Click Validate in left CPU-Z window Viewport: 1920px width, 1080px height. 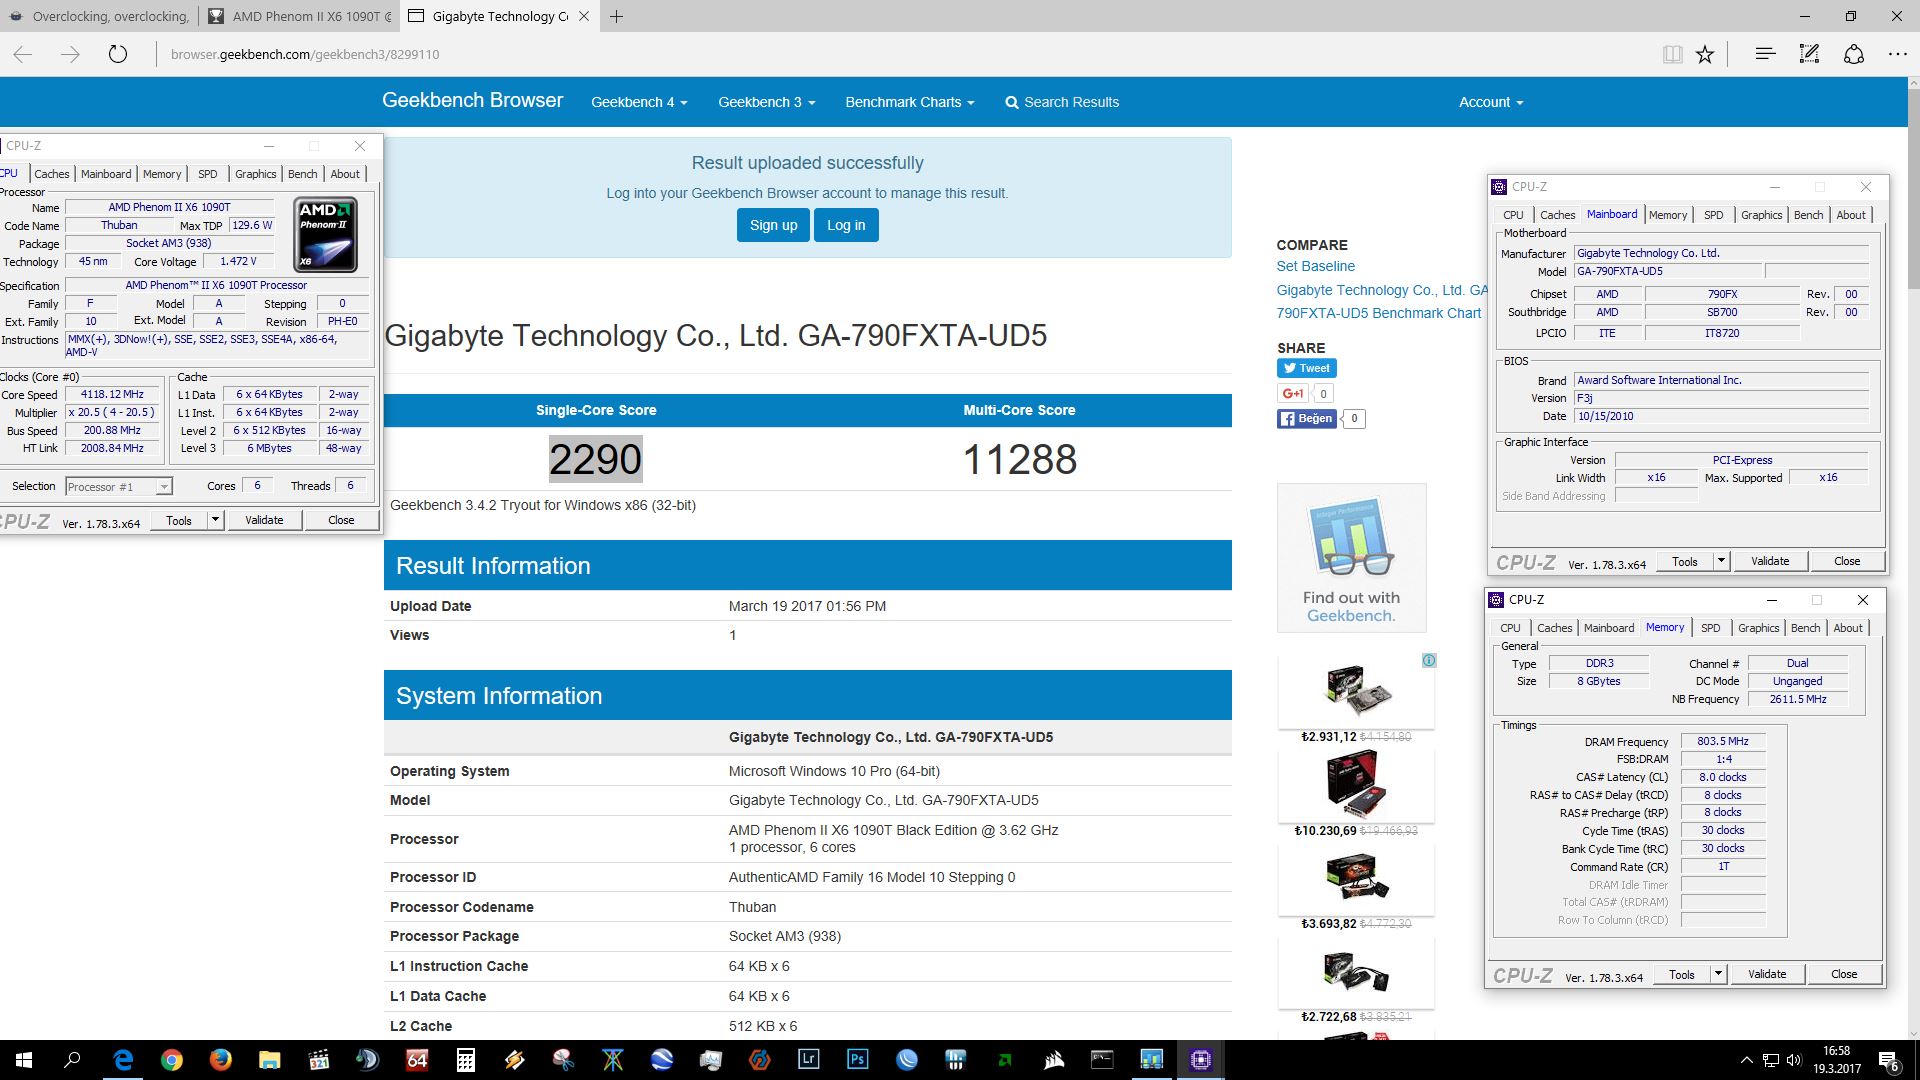click(264, 520)
